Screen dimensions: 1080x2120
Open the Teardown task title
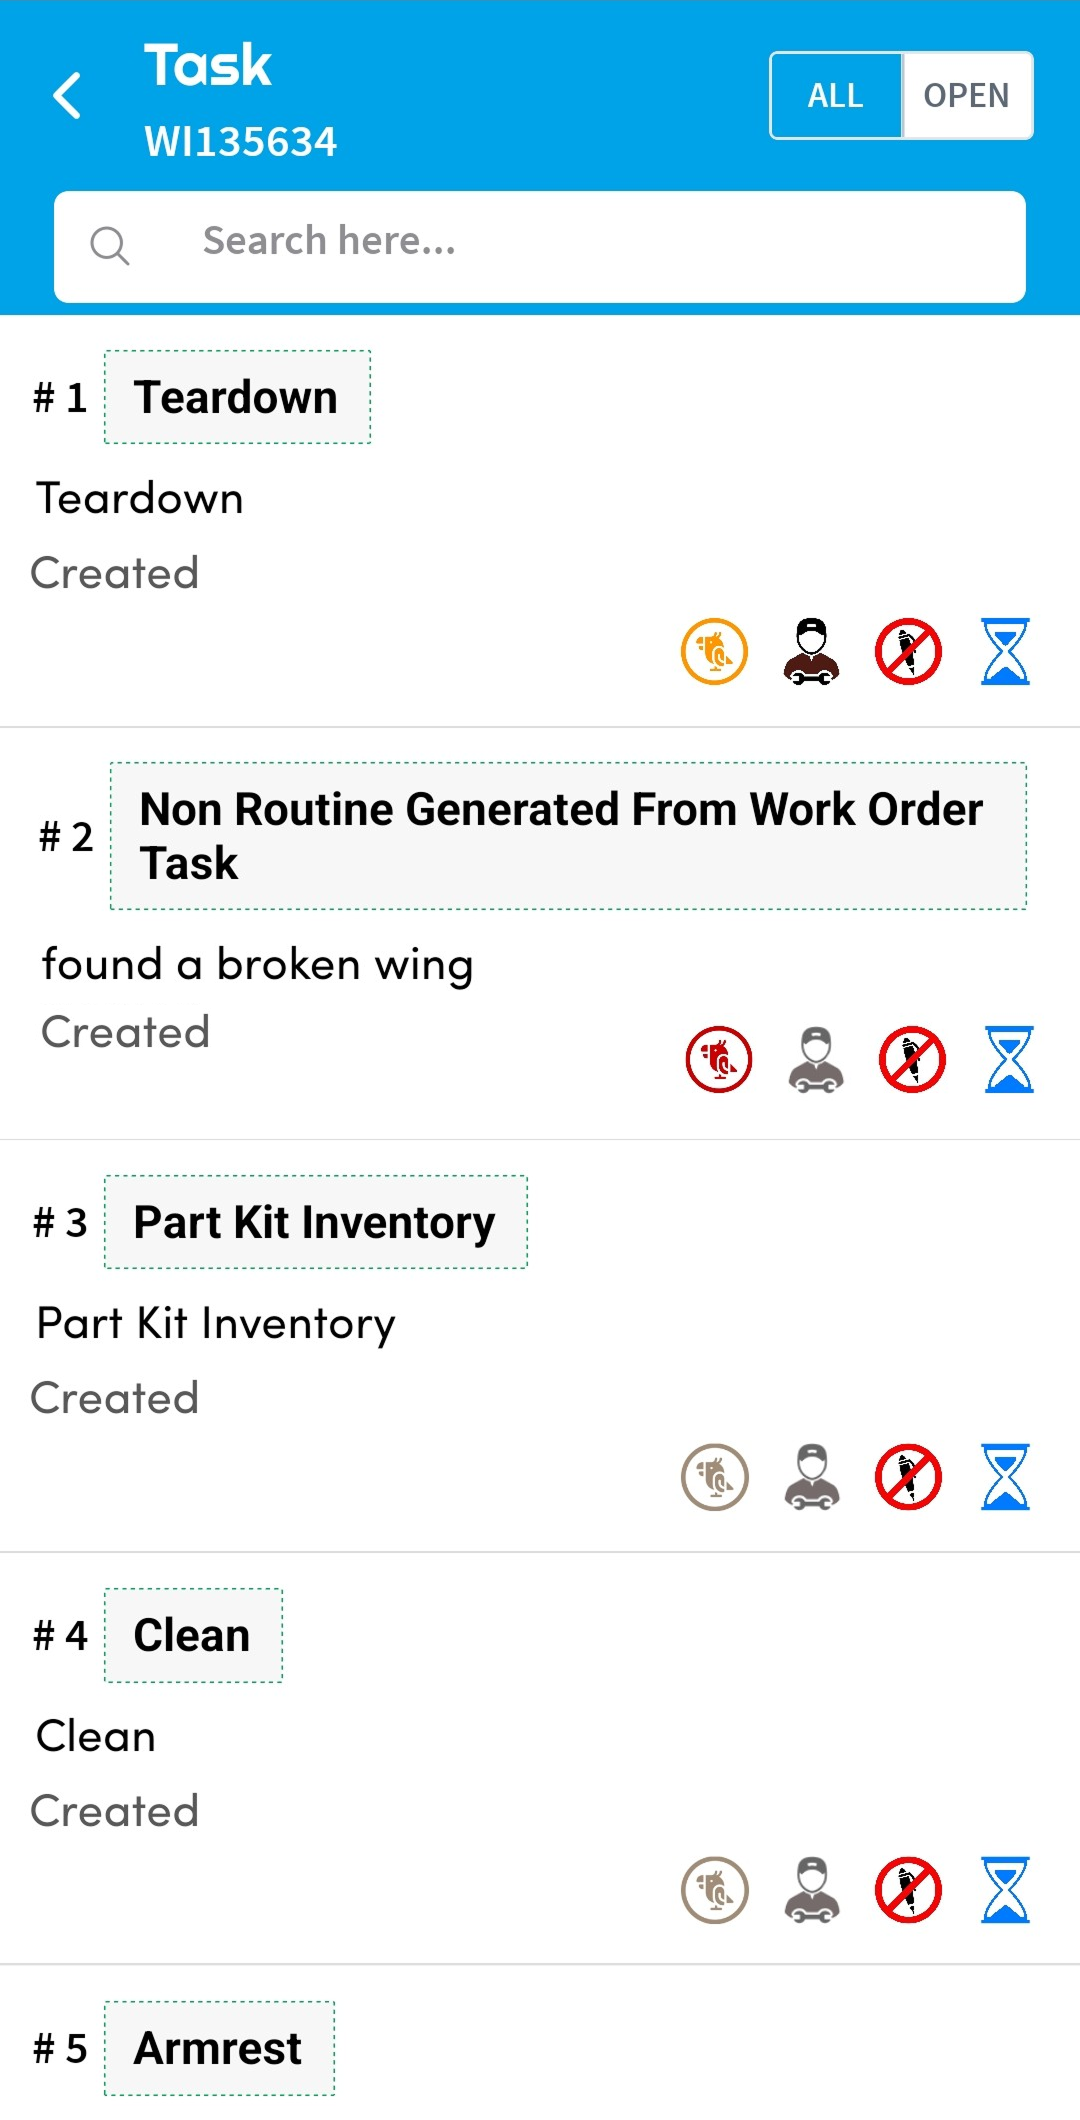pyautogui.click(x=237, y=397)
